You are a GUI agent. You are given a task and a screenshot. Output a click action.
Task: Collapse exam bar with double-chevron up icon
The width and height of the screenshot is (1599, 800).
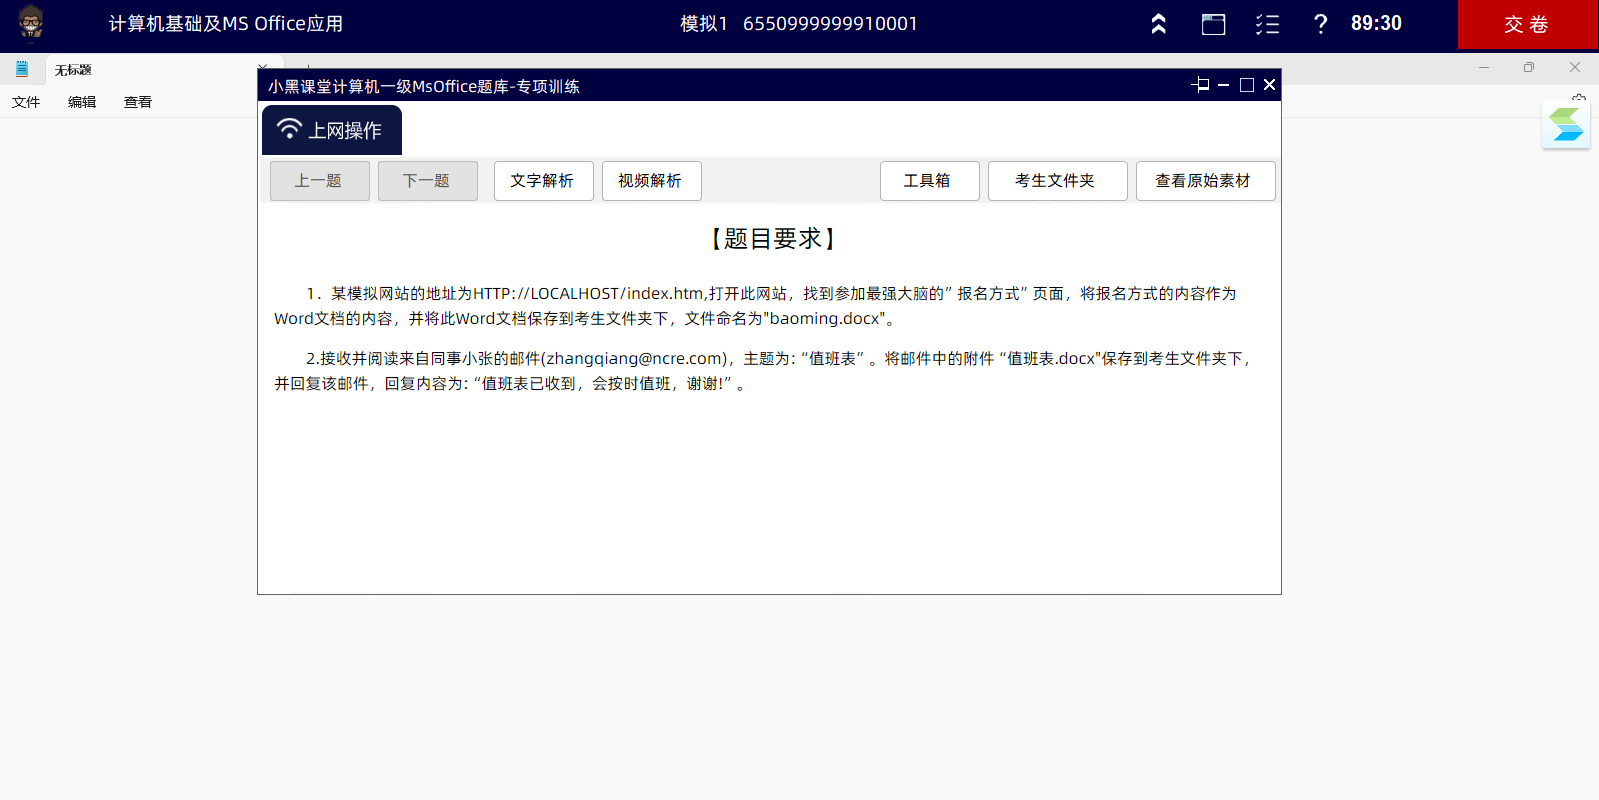[x=1158, y=24]
